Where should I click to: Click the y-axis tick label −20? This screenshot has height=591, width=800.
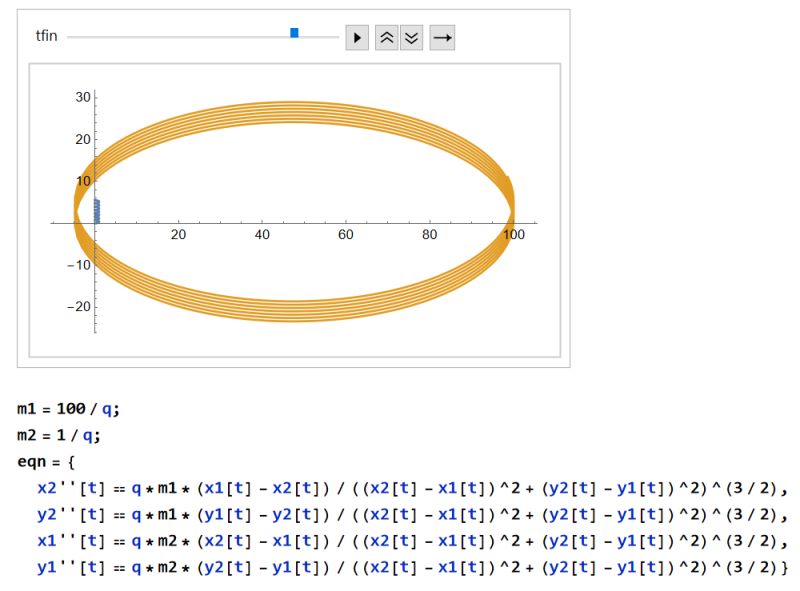click(x=79, y=307)
